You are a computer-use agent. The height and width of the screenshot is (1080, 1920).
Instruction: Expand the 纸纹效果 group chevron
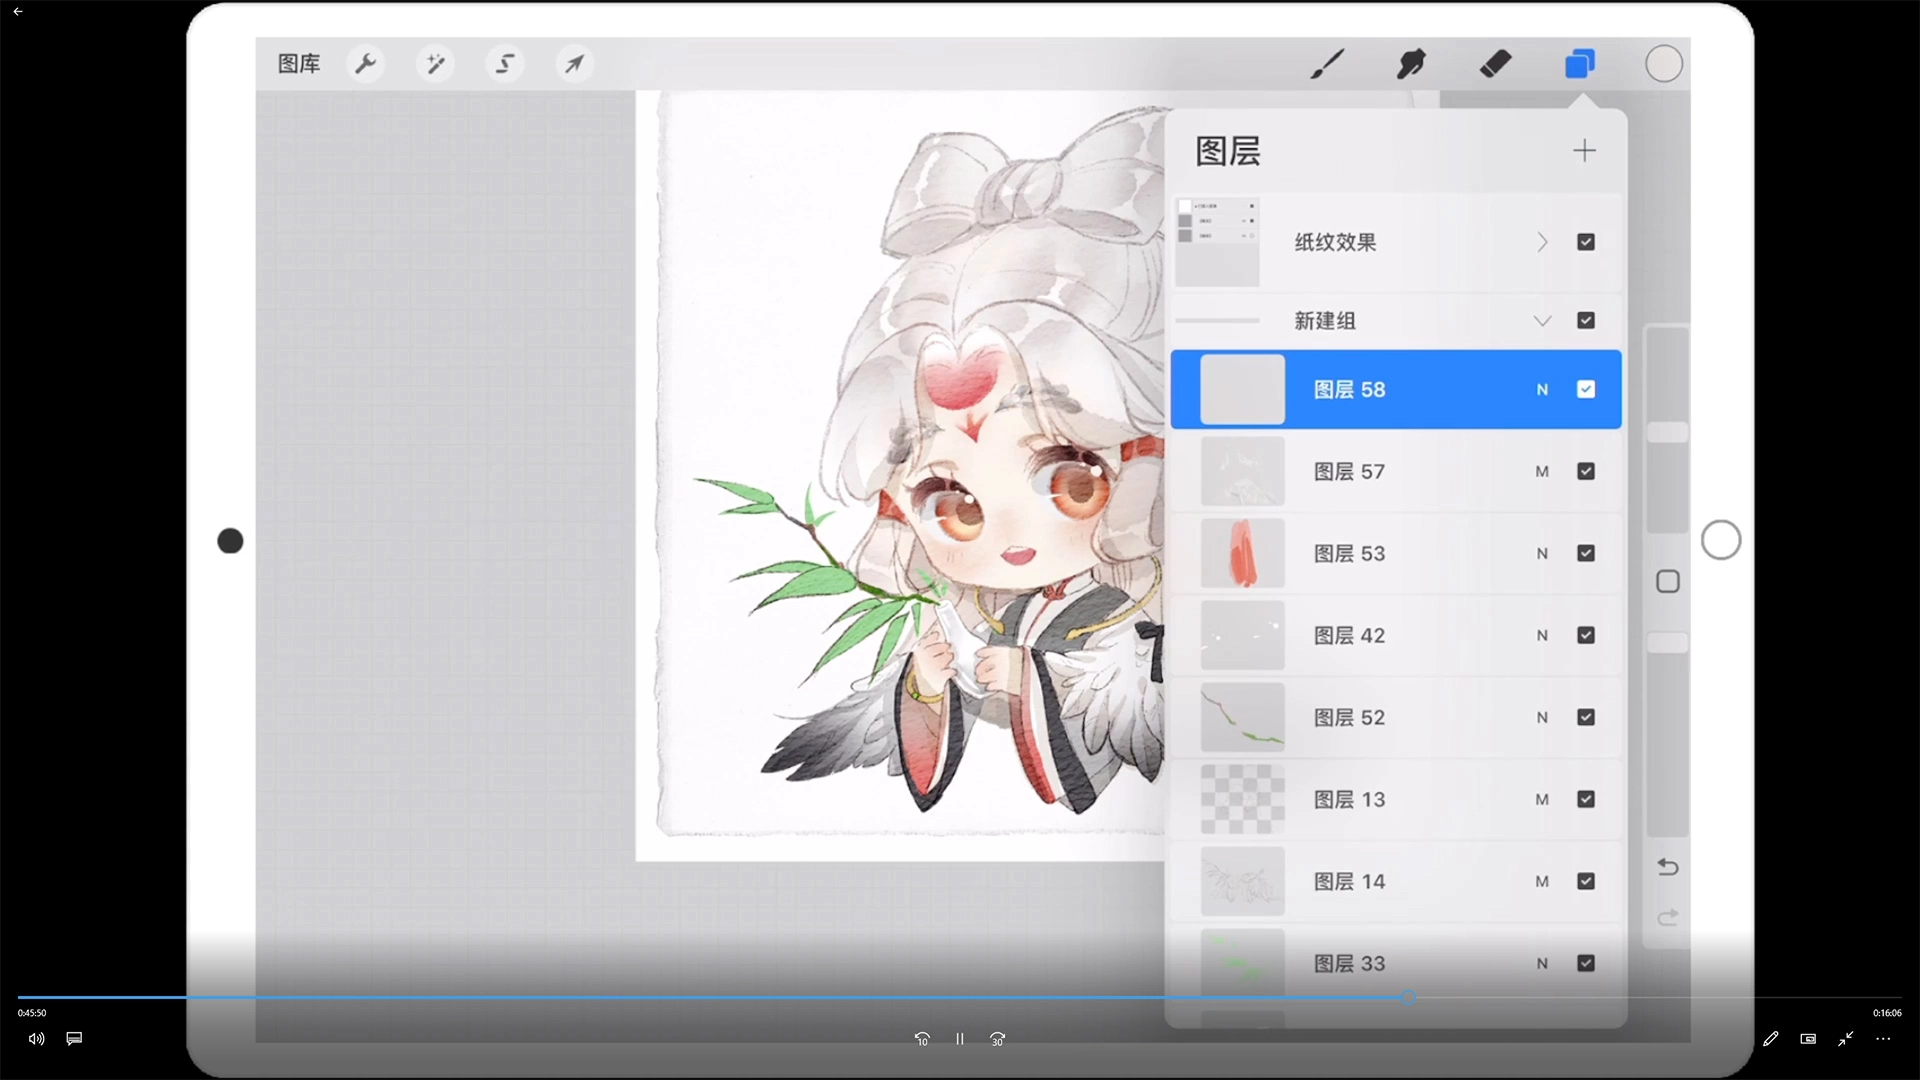click(1542, 242)
